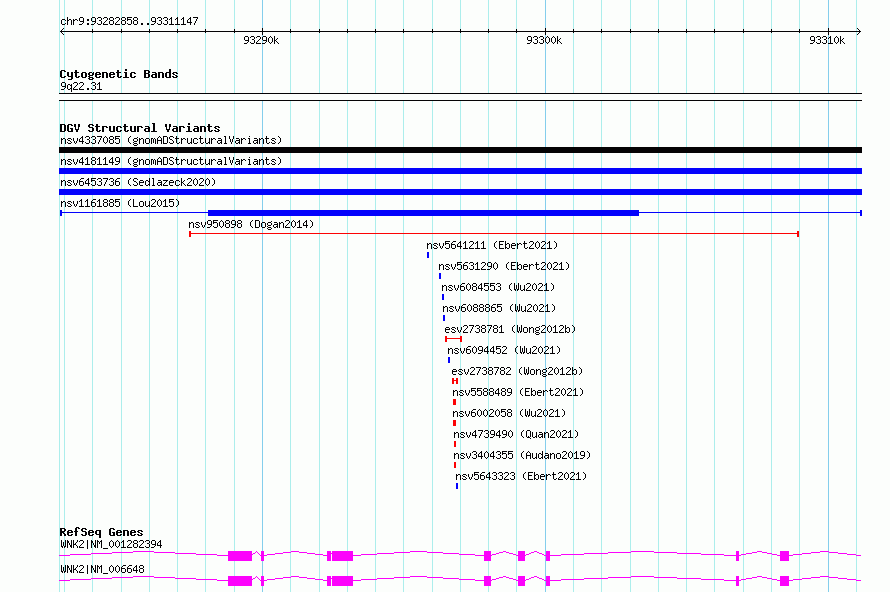
Task: Select the nsv6002058 Wu2021 label
Action: [509, 413]
